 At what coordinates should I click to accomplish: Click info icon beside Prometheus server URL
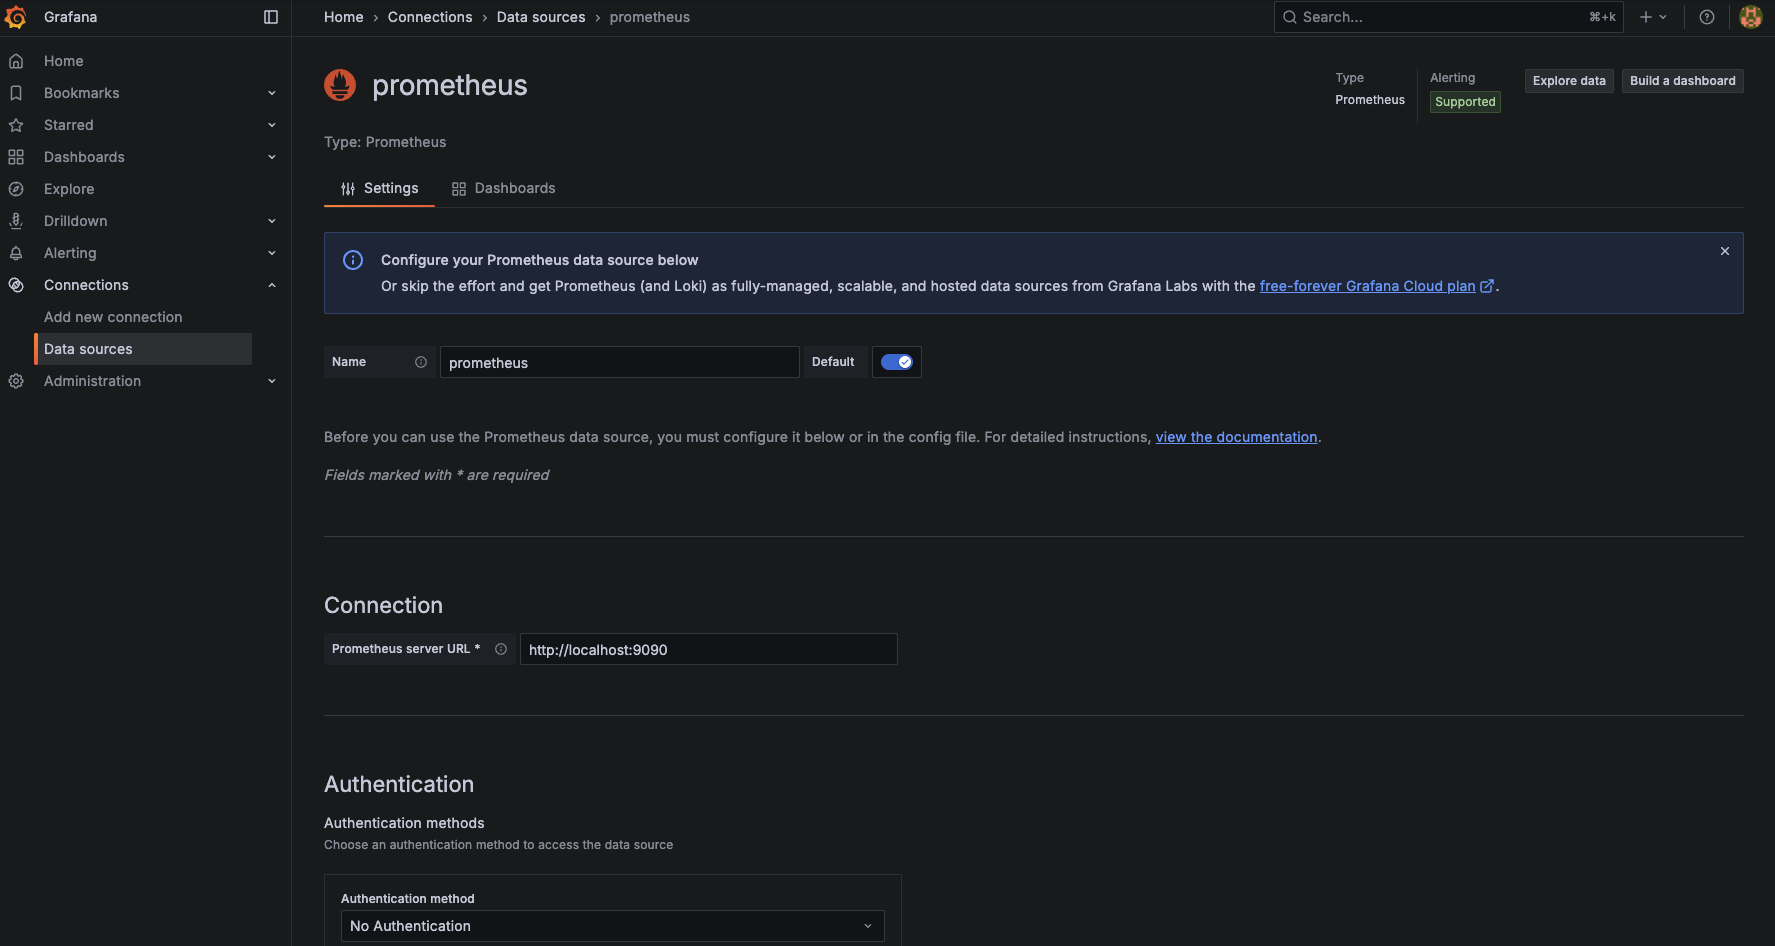click(501, 649)
